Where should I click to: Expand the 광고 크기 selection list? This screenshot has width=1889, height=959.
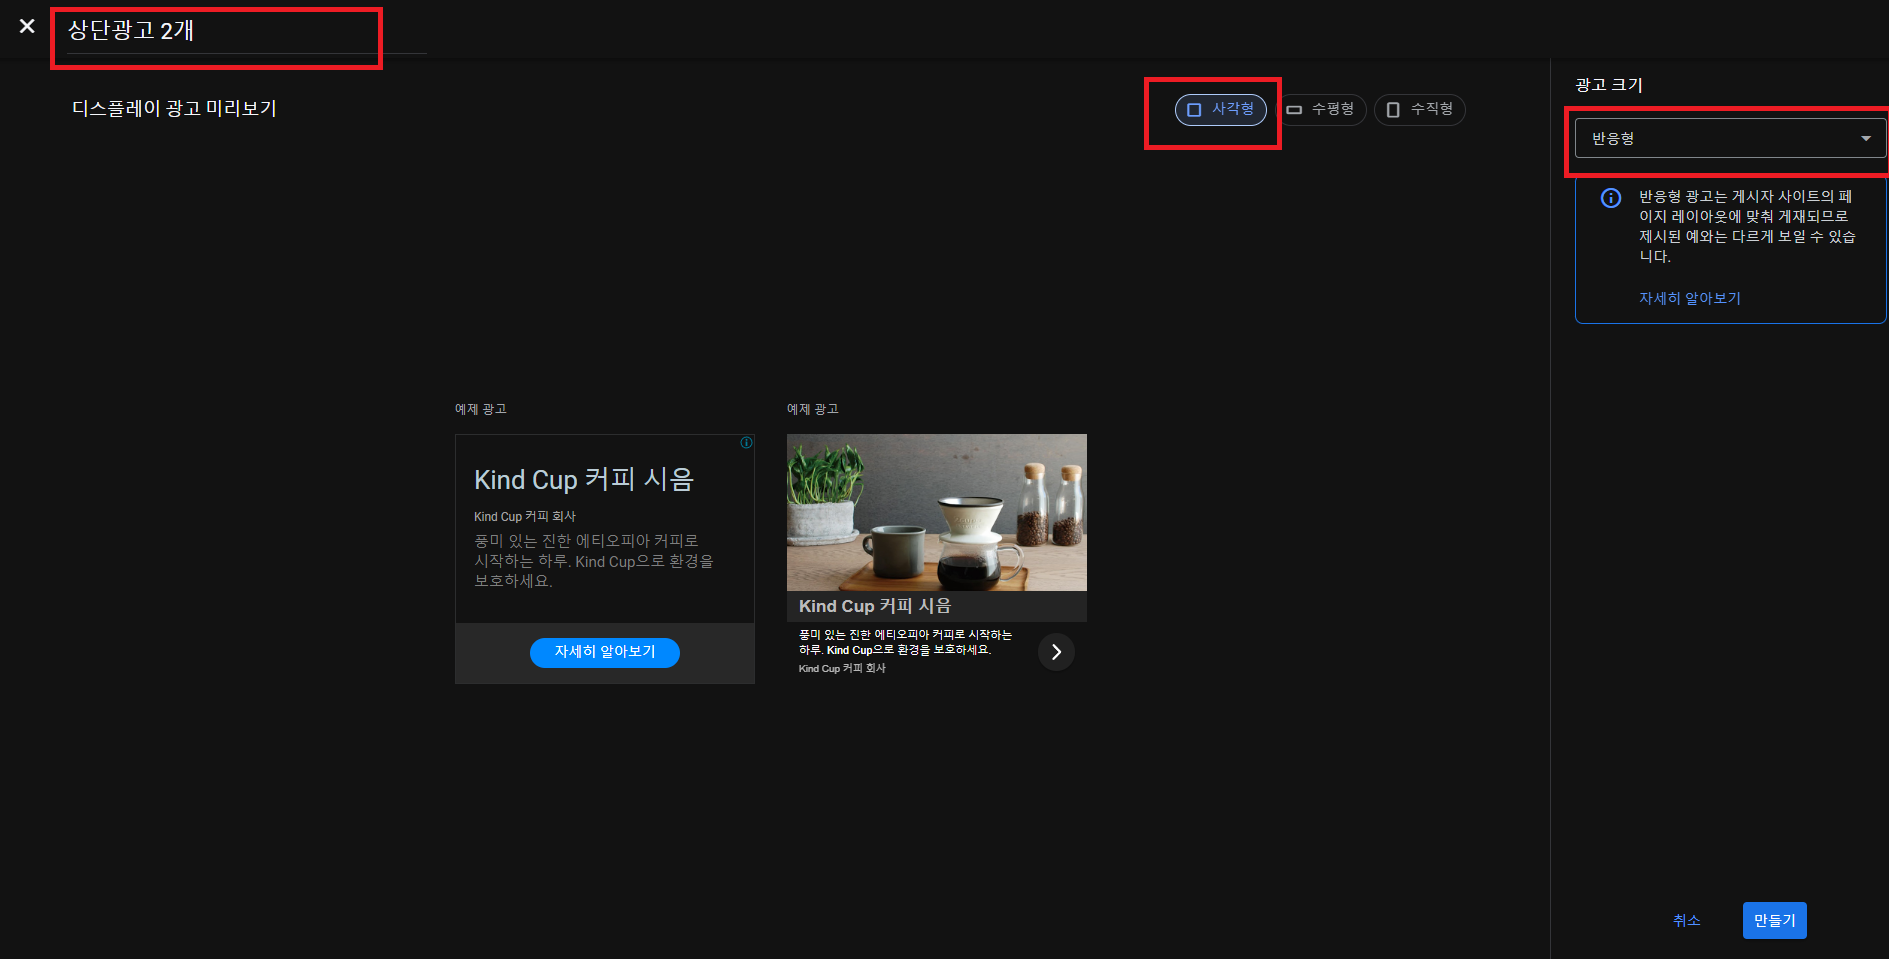point(1730,138)
